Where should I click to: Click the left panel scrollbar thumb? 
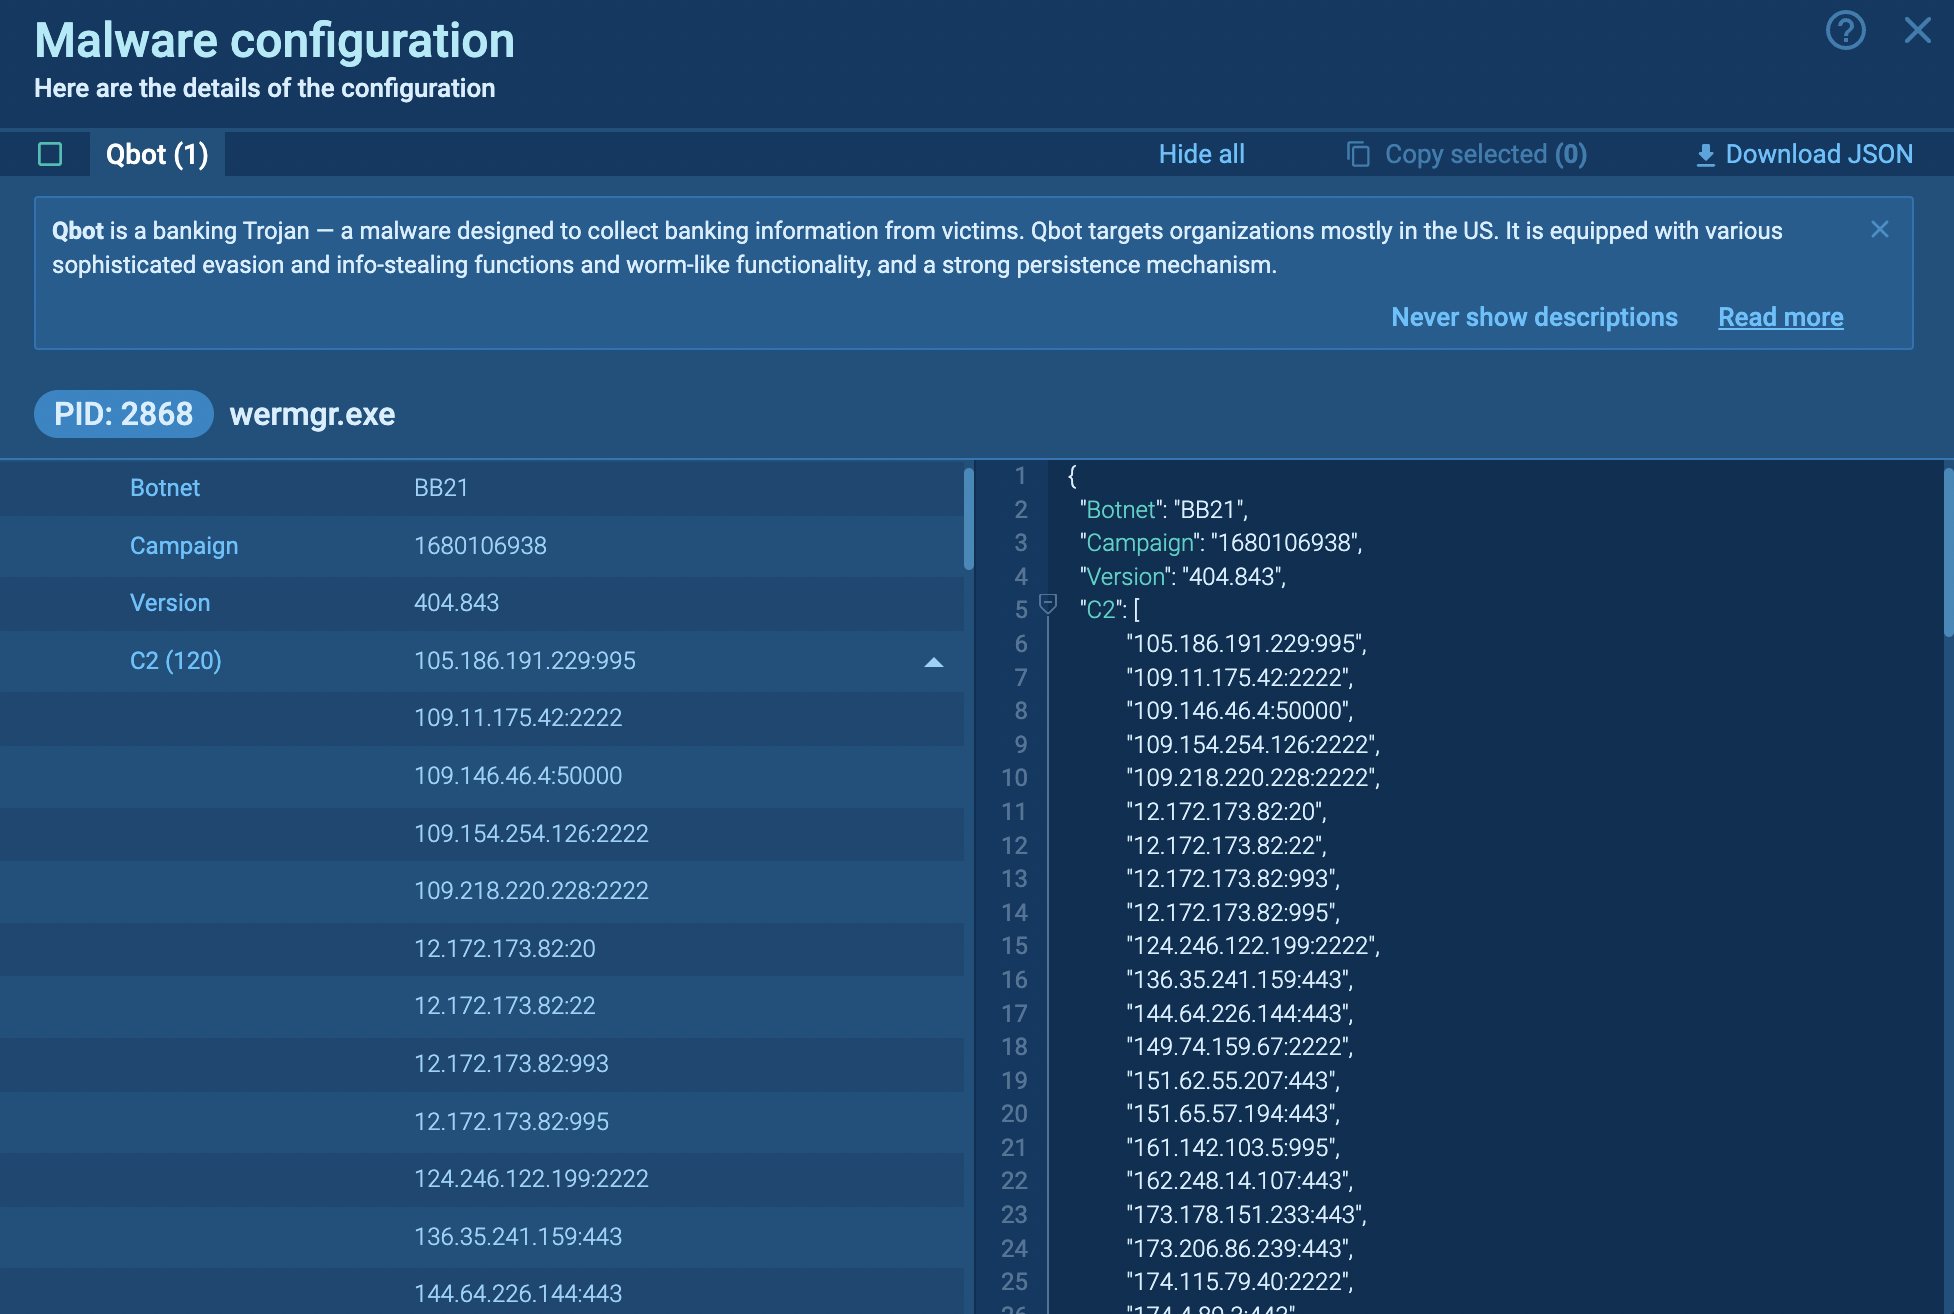[x=968, y=518]
